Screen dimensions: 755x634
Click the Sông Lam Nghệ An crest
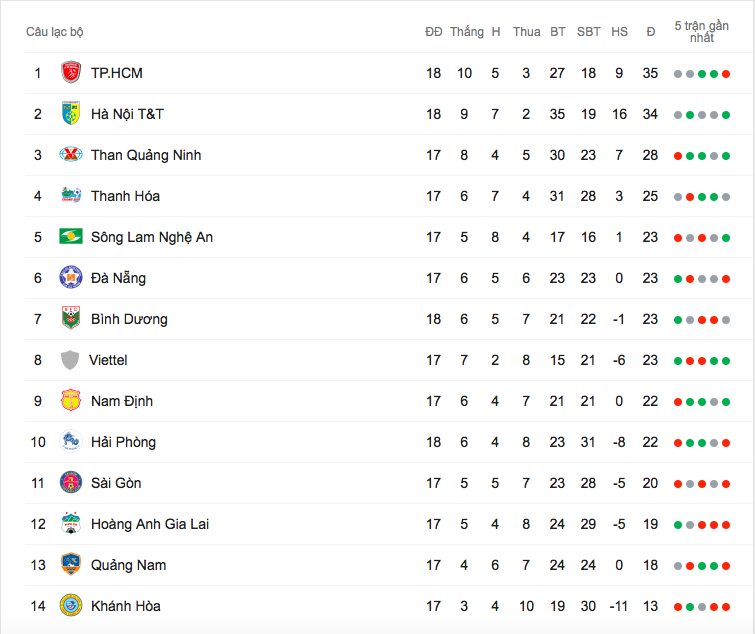coord(70,237)
